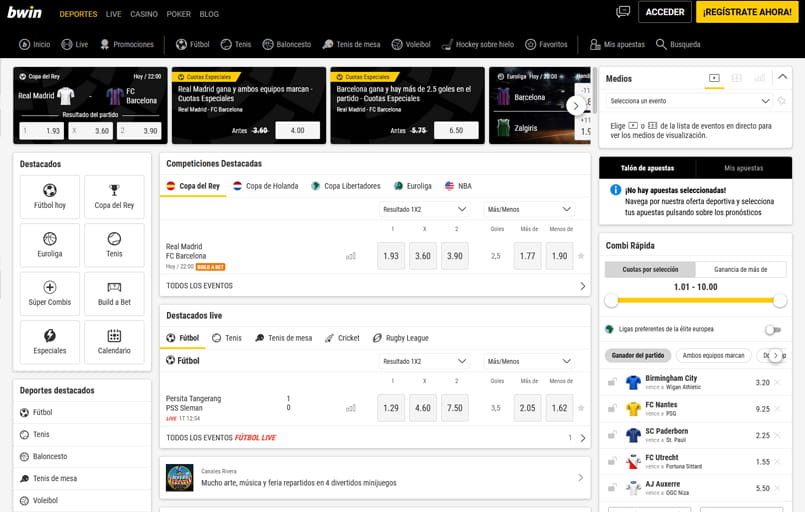Open Mis apuestas tab in bet slip
805x512 pixels.
[x=743, y=168]
